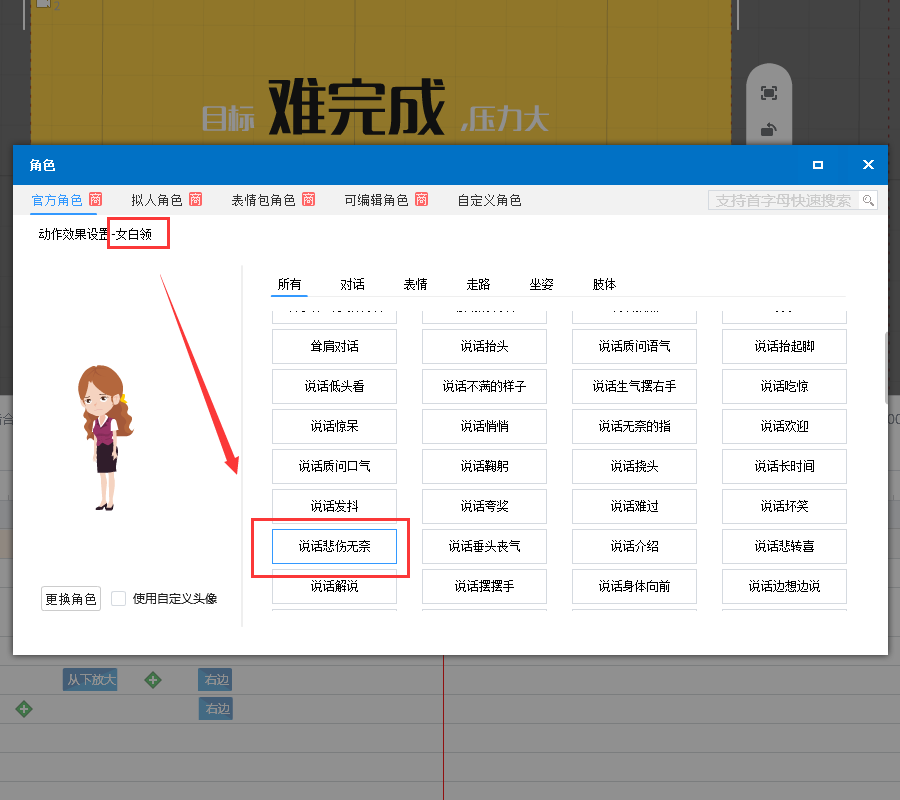900x800 pixels.
Task: Select the 自定义角色 tab
Action: pos(490,200)
